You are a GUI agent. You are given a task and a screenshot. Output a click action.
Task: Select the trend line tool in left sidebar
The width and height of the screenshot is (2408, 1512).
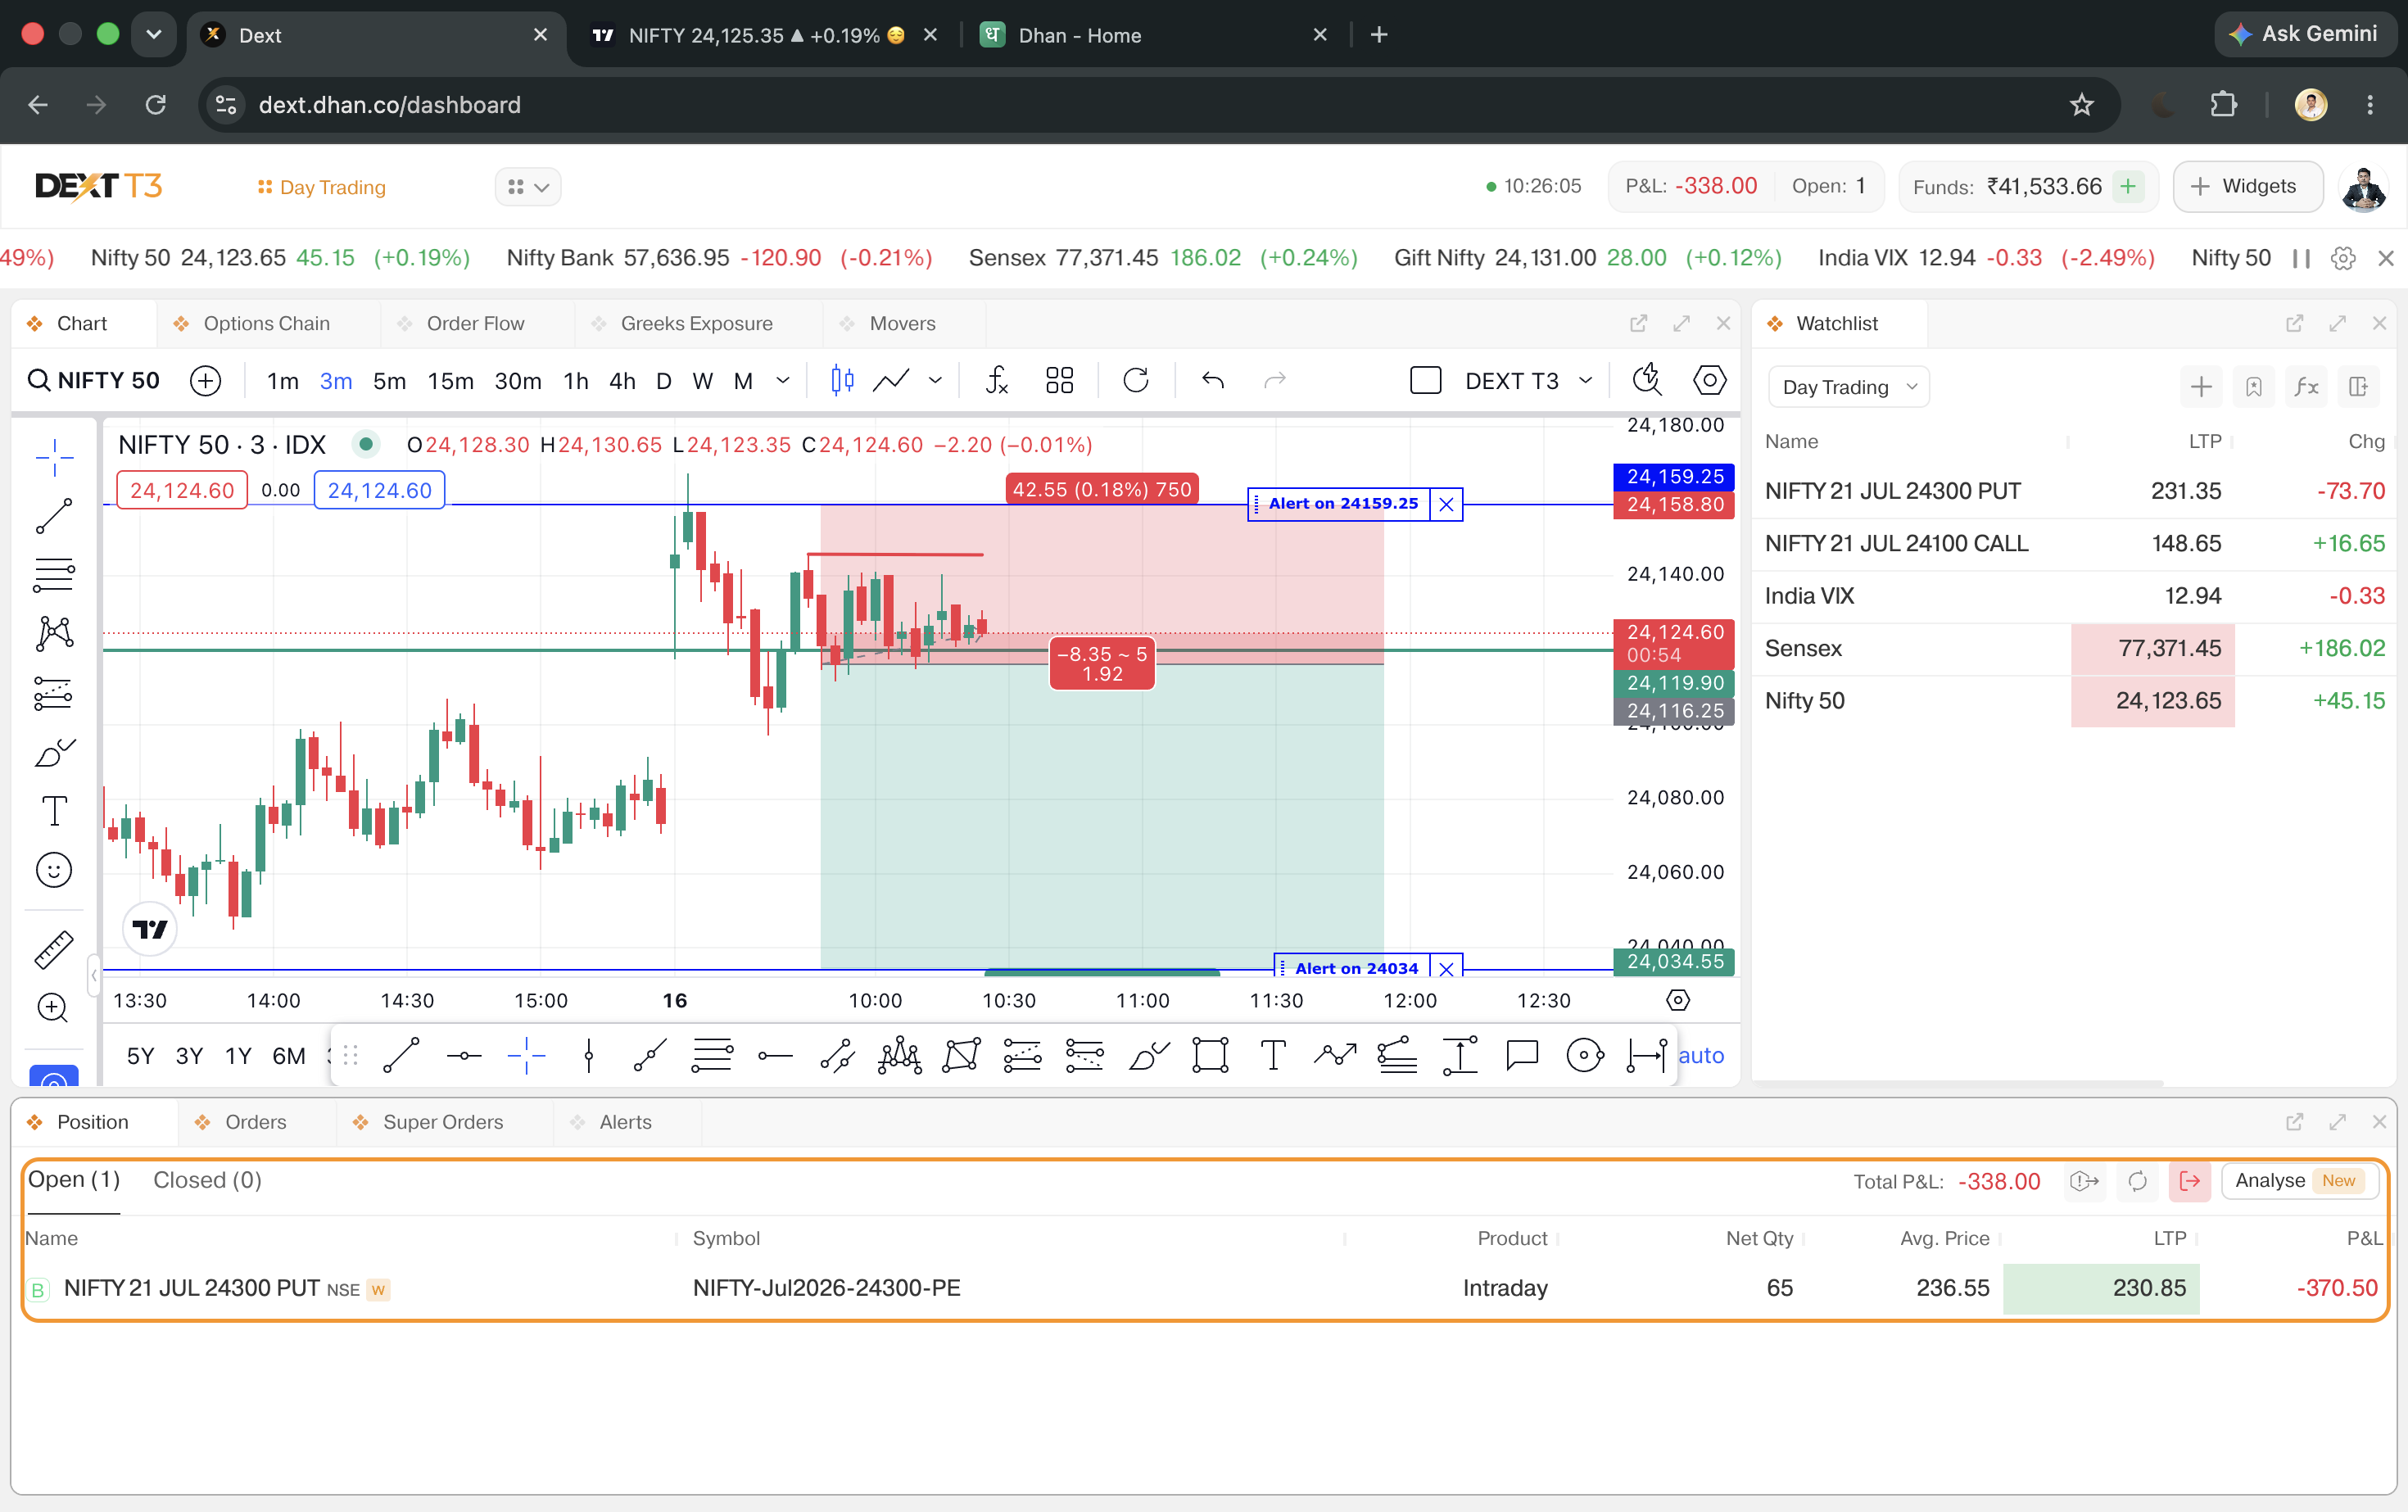point(54,516)
